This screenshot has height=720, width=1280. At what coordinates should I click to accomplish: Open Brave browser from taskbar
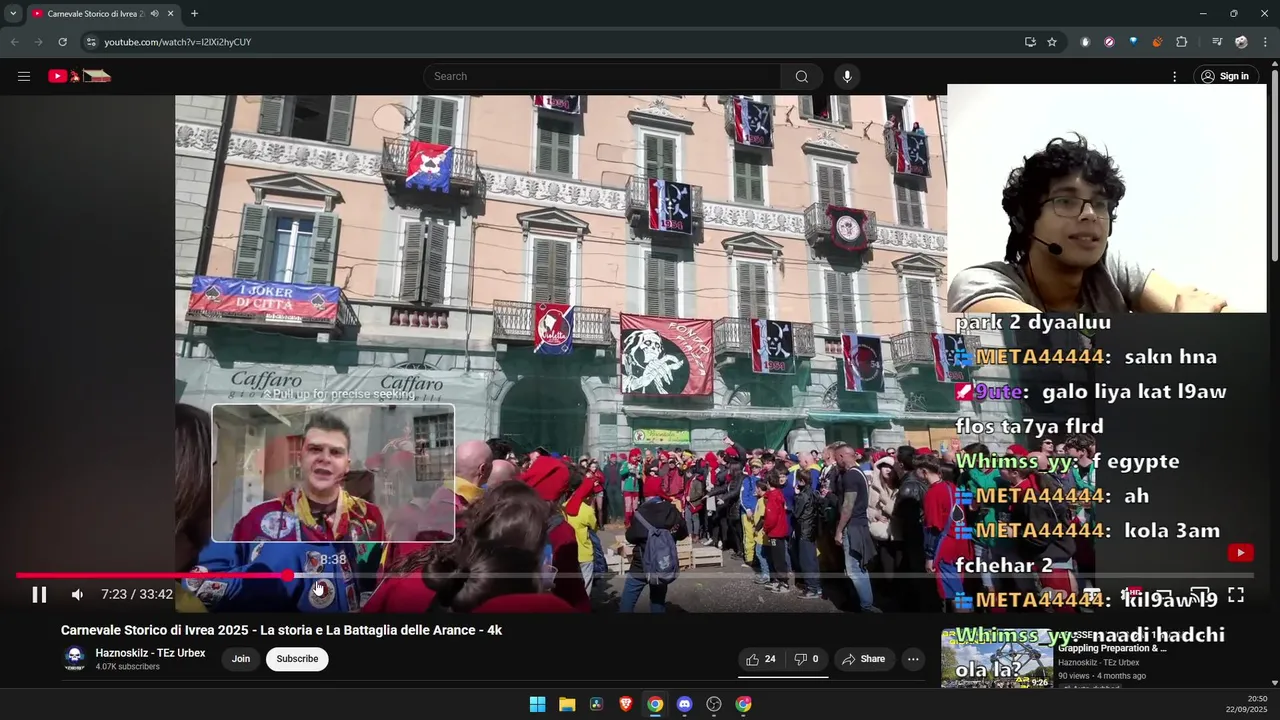[626, 704]
